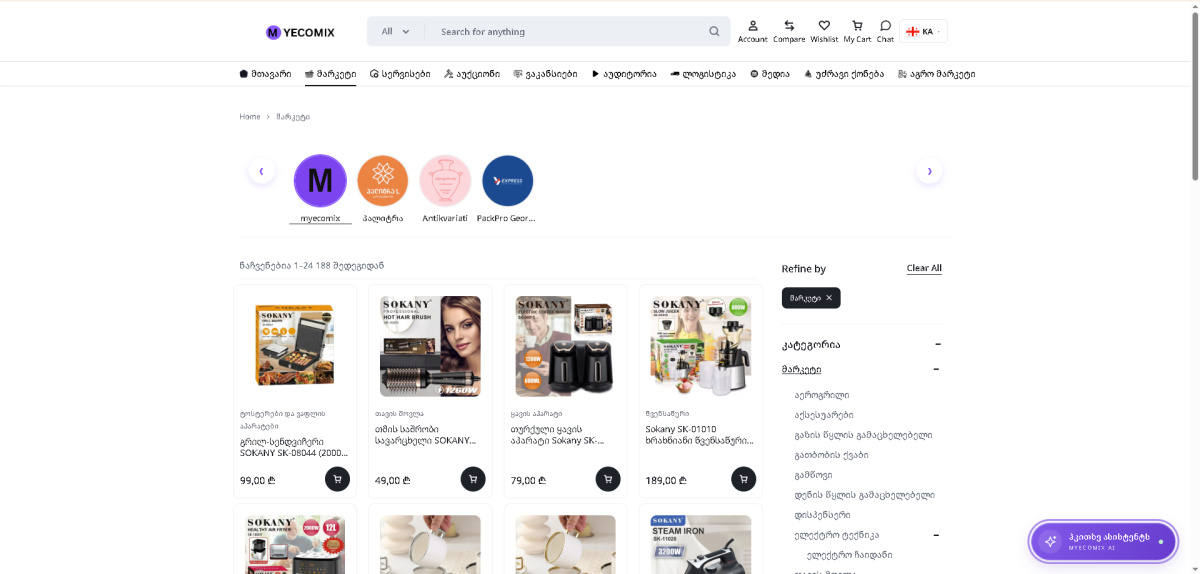The width and height of the screenshot is (1200, 574).
Task: Click the MYECOMIX logo
Action: [x=300, y=32]
